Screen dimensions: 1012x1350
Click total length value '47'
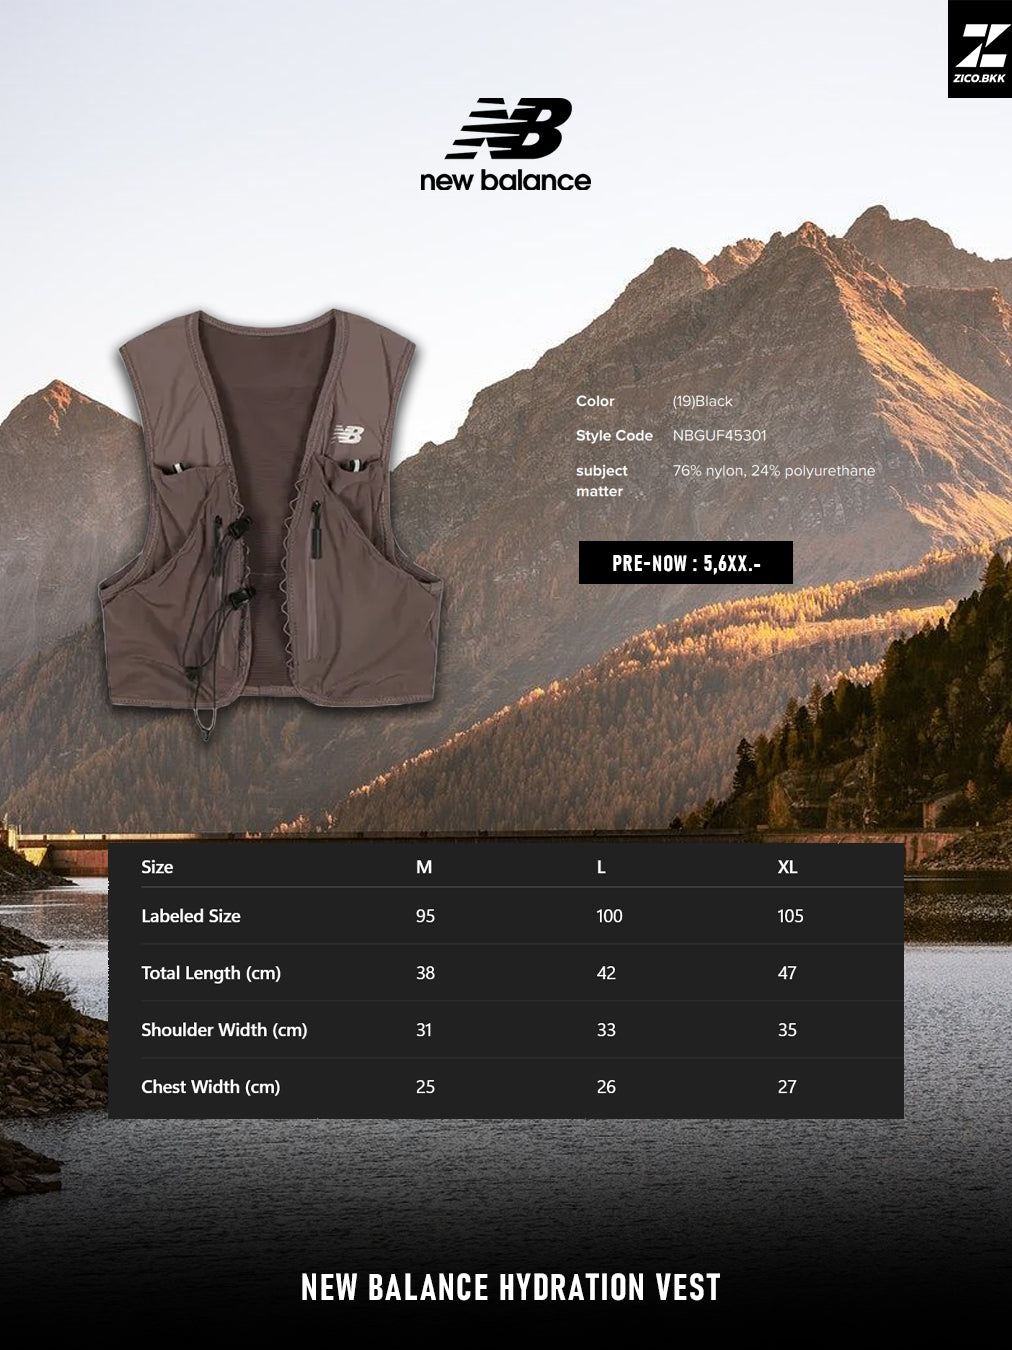[x=787, y=973]
